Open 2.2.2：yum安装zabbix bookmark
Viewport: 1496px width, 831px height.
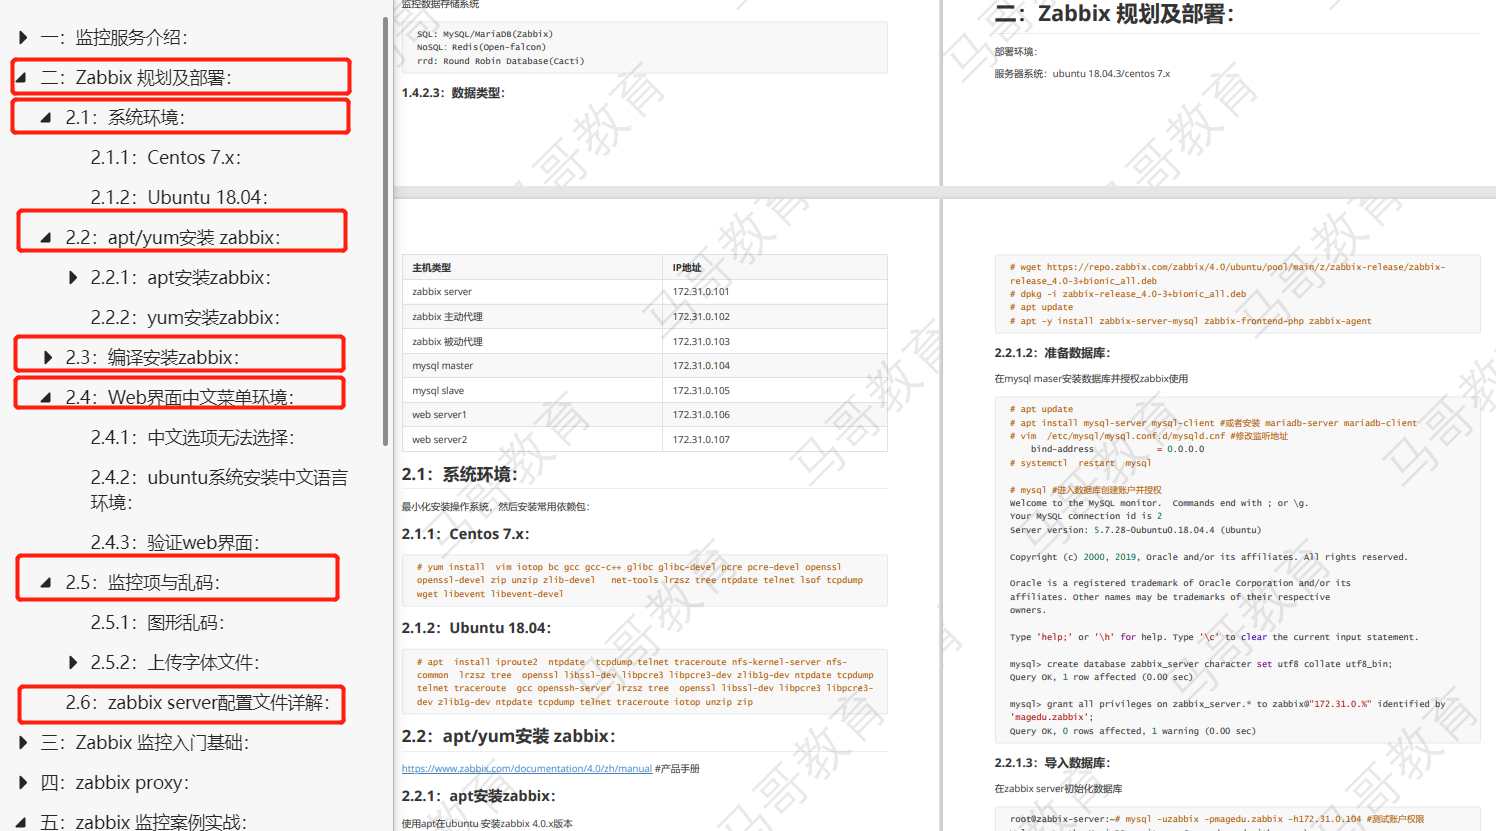click(185, 318)
